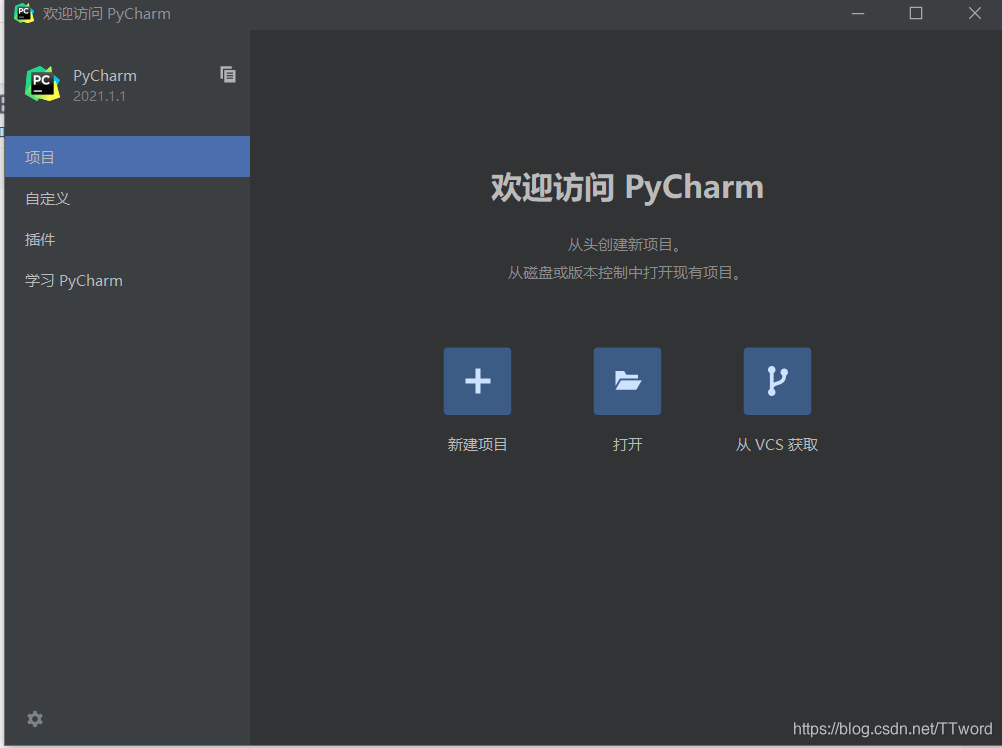1002x748 pixels.
Task: Click the text 从磁盘或版本控制中打开现有项目。
Action: click(626, 273)
